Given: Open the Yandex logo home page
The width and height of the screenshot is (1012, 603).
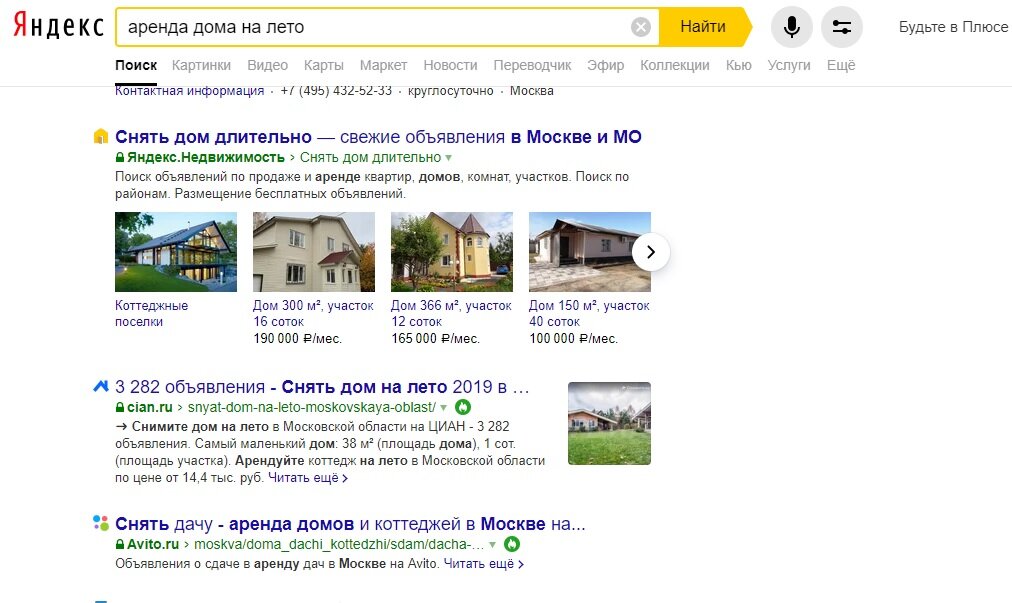Looking at the screenshot, I should (58, 26).
